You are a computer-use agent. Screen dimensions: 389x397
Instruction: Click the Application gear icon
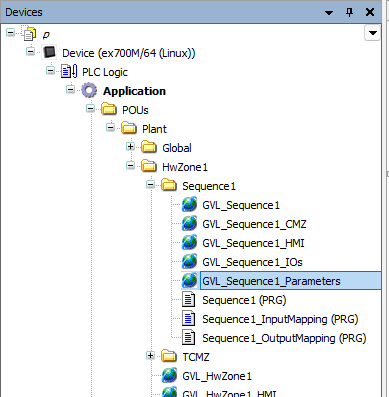click(x=89, y=90)
